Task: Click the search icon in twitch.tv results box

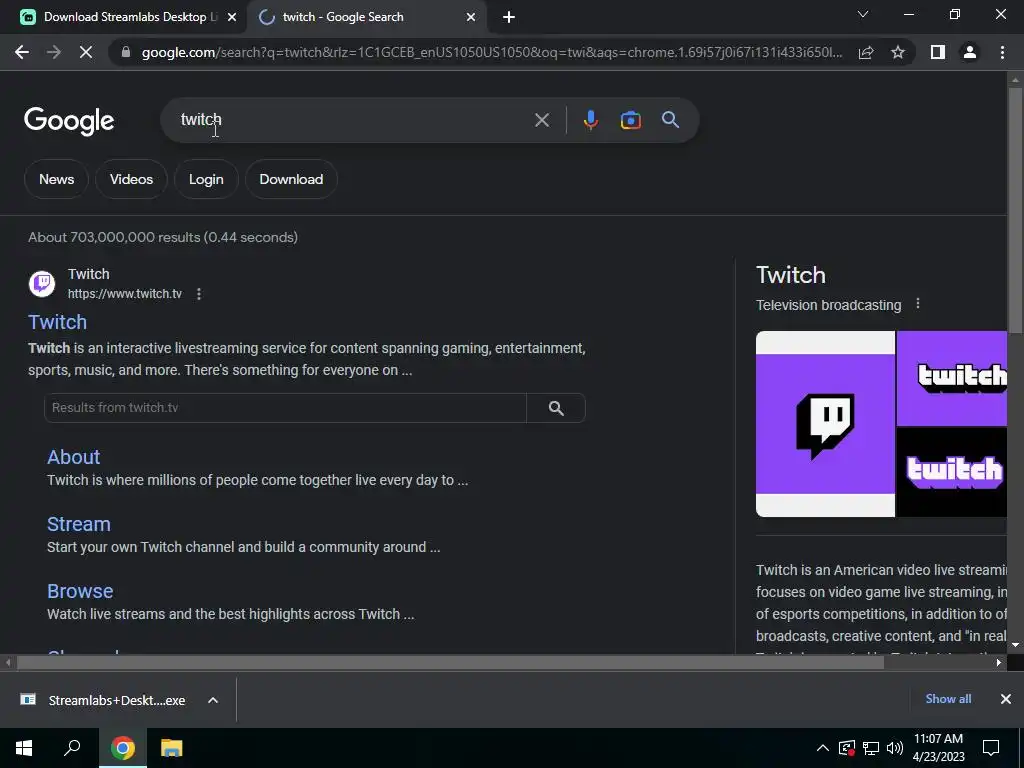Action: point(556,408)
